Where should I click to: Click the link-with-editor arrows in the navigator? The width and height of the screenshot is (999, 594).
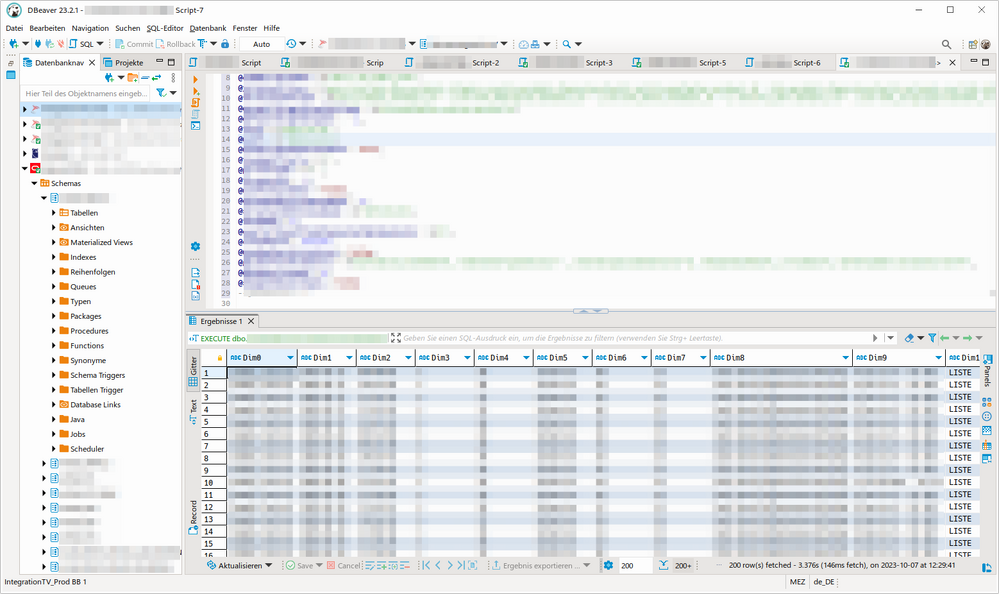click(x=156, y=77)
